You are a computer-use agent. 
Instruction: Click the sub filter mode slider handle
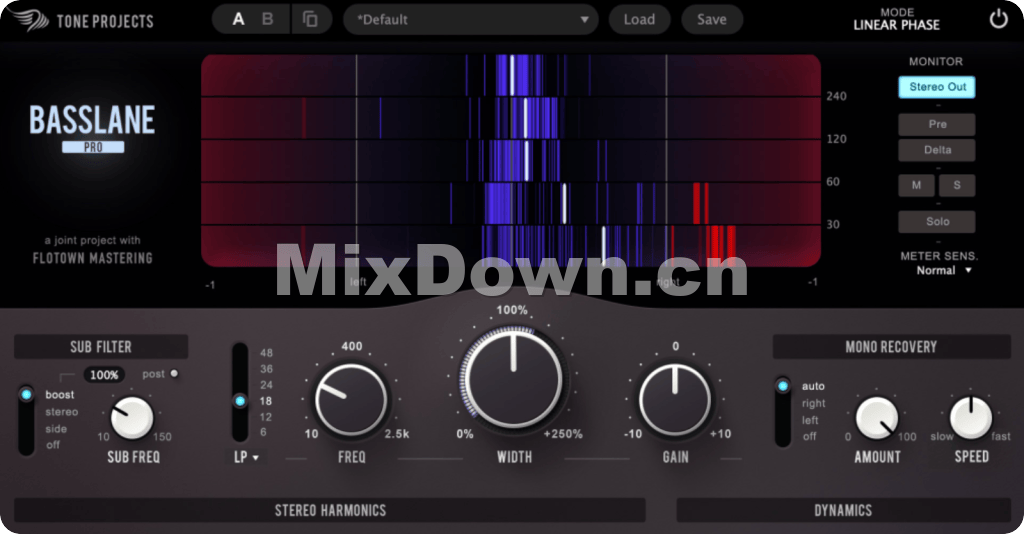click(x=26, y=394)
